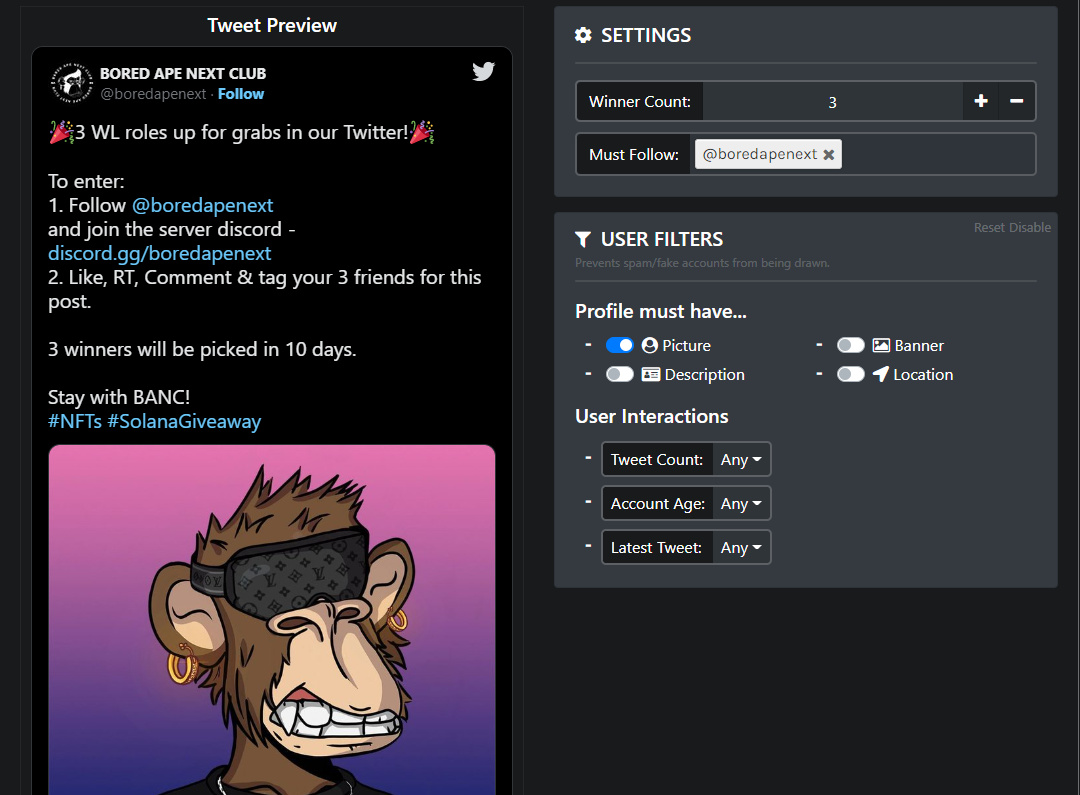This screenshot has height=795, width=1080.
Task: Open the discord.gg/boredapenext link
Action: point(159,253)
